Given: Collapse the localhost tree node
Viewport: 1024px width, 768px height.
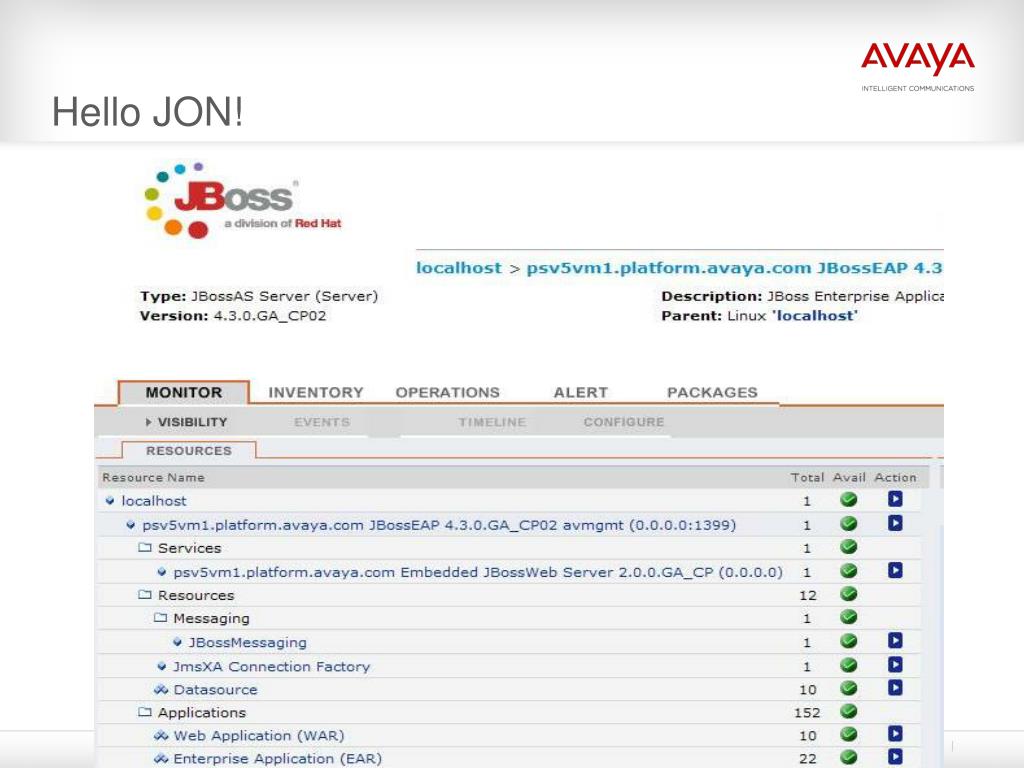Looking at the screenshot, I should coord(110,501).
